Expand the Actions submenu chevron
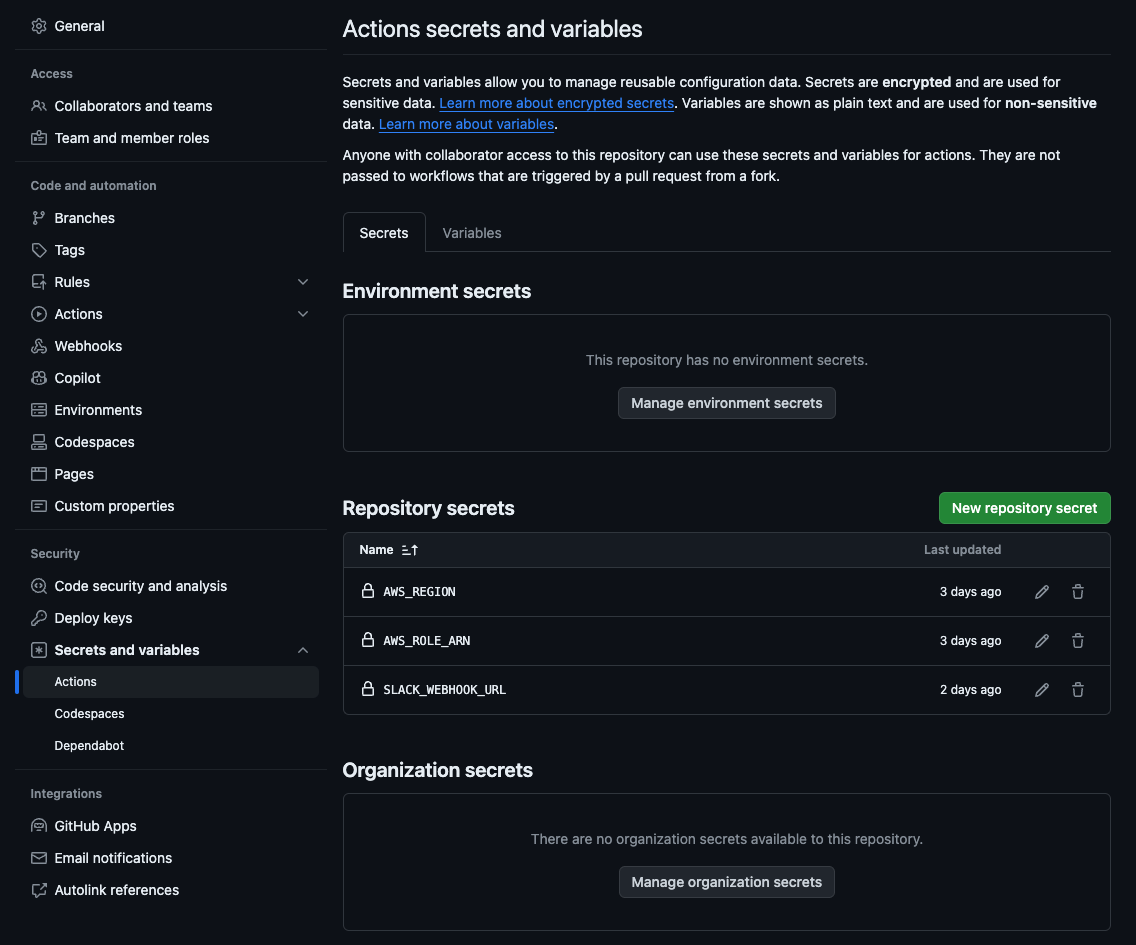This screenshot has height=945, width=1136. (303, 314)
